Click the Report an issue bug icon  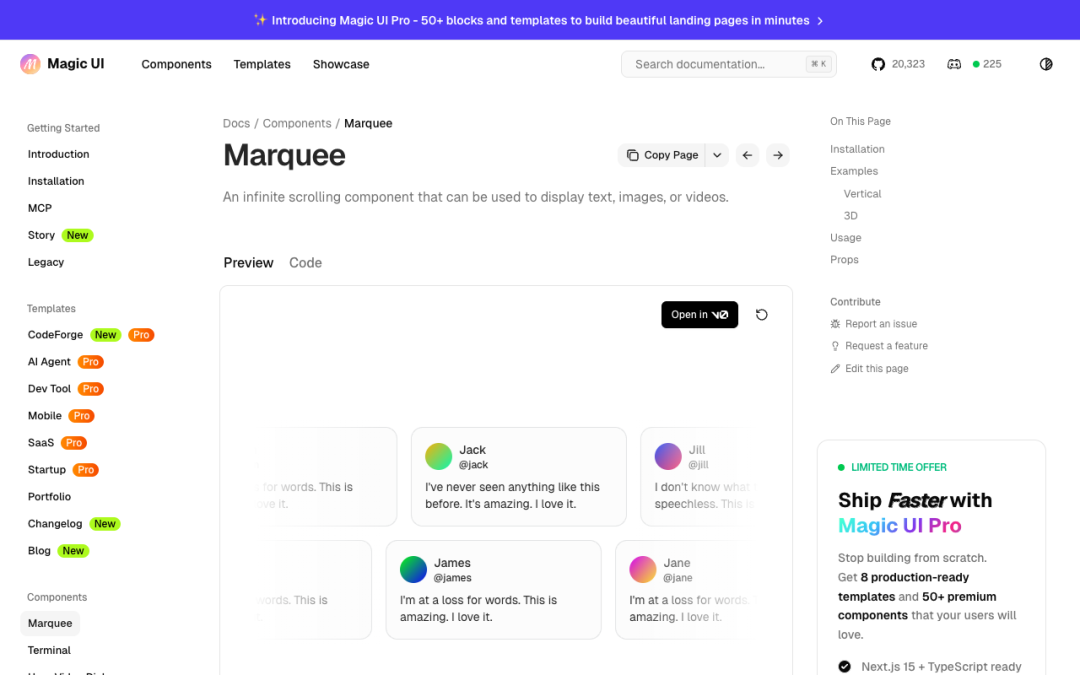(836, 323)
